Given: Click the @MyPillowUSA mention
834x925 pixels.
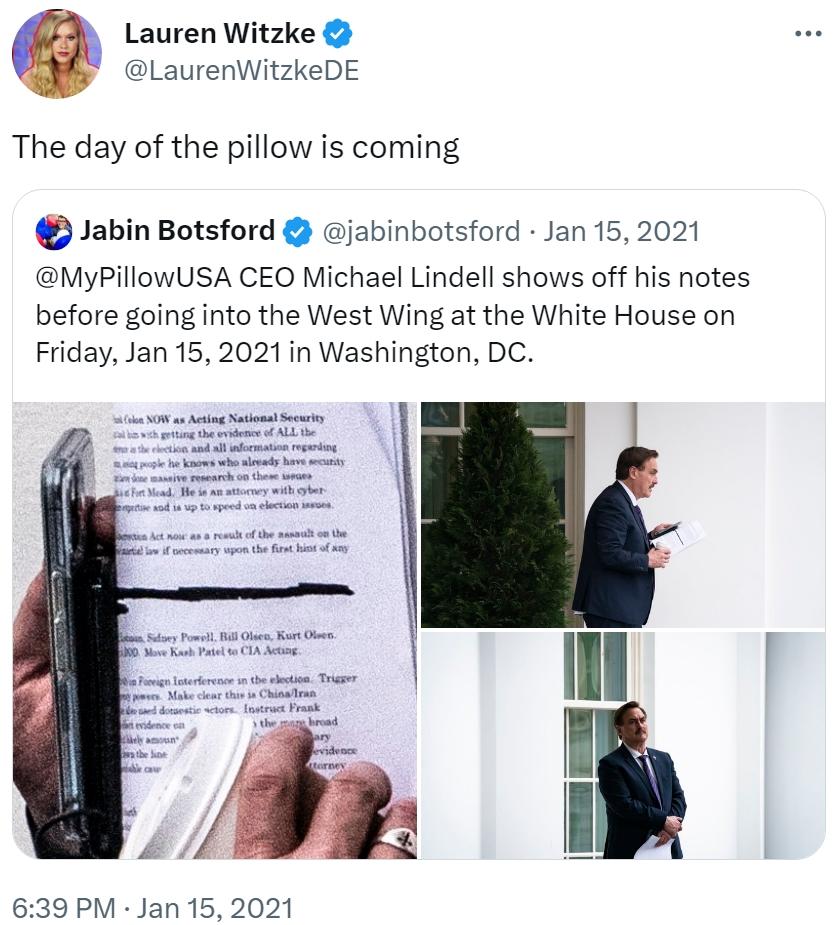Looking at the screenshot, I should click(x=134, y=278).
